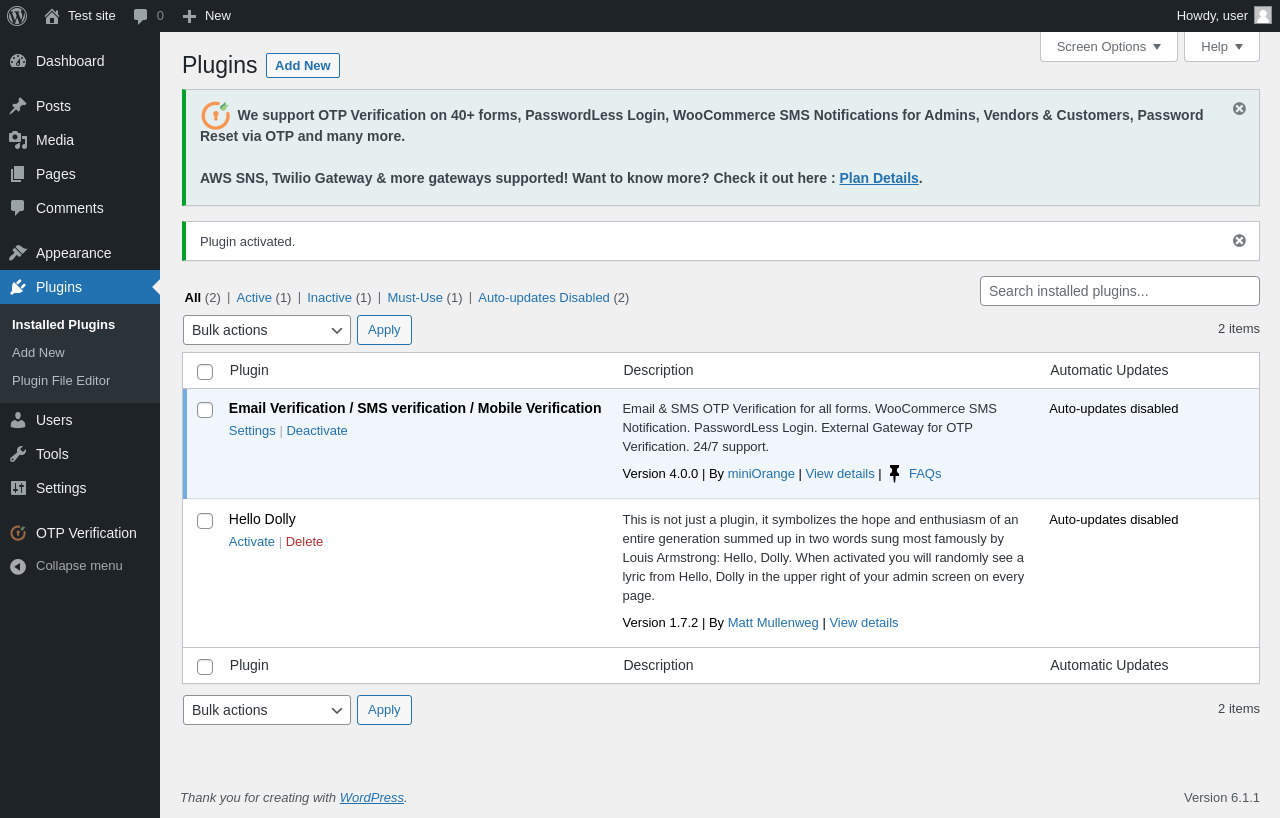
Task: Click the Posts pushpin icon
Action: coord(18,106)
